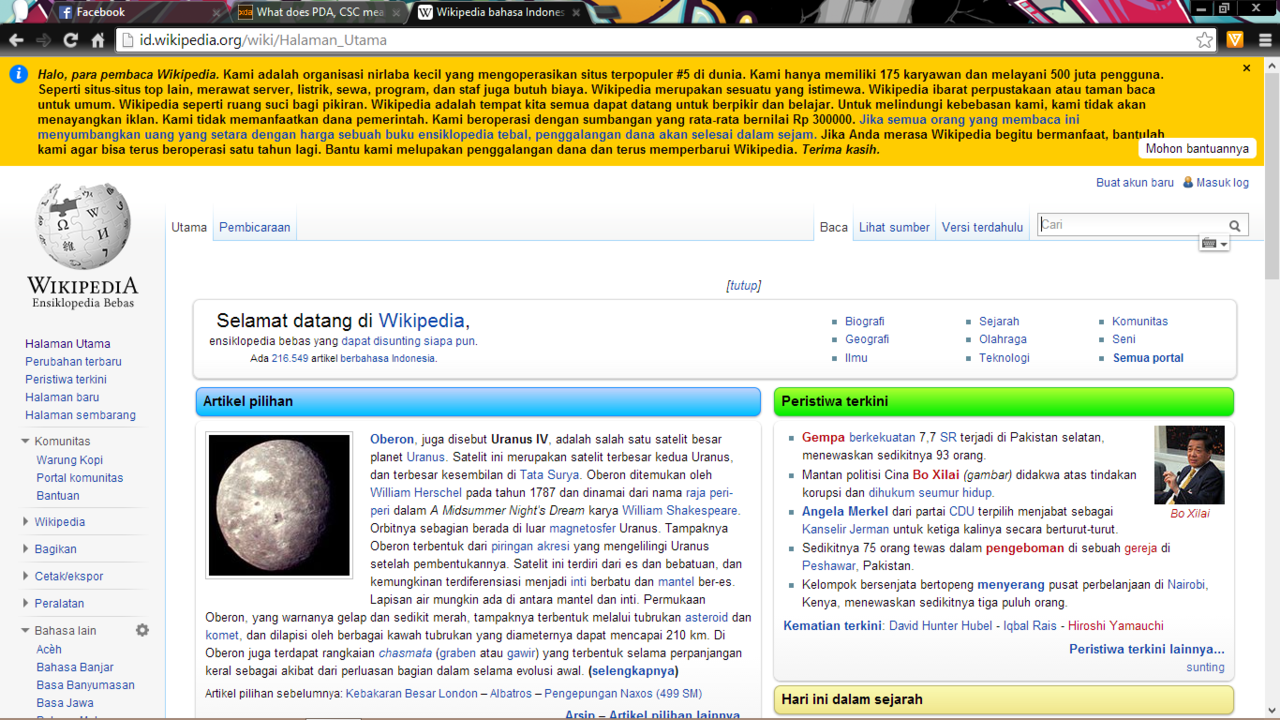Viewport: 1280px width, 720px height.
Task: Click the tutup link
Action: tap(743, 285)
